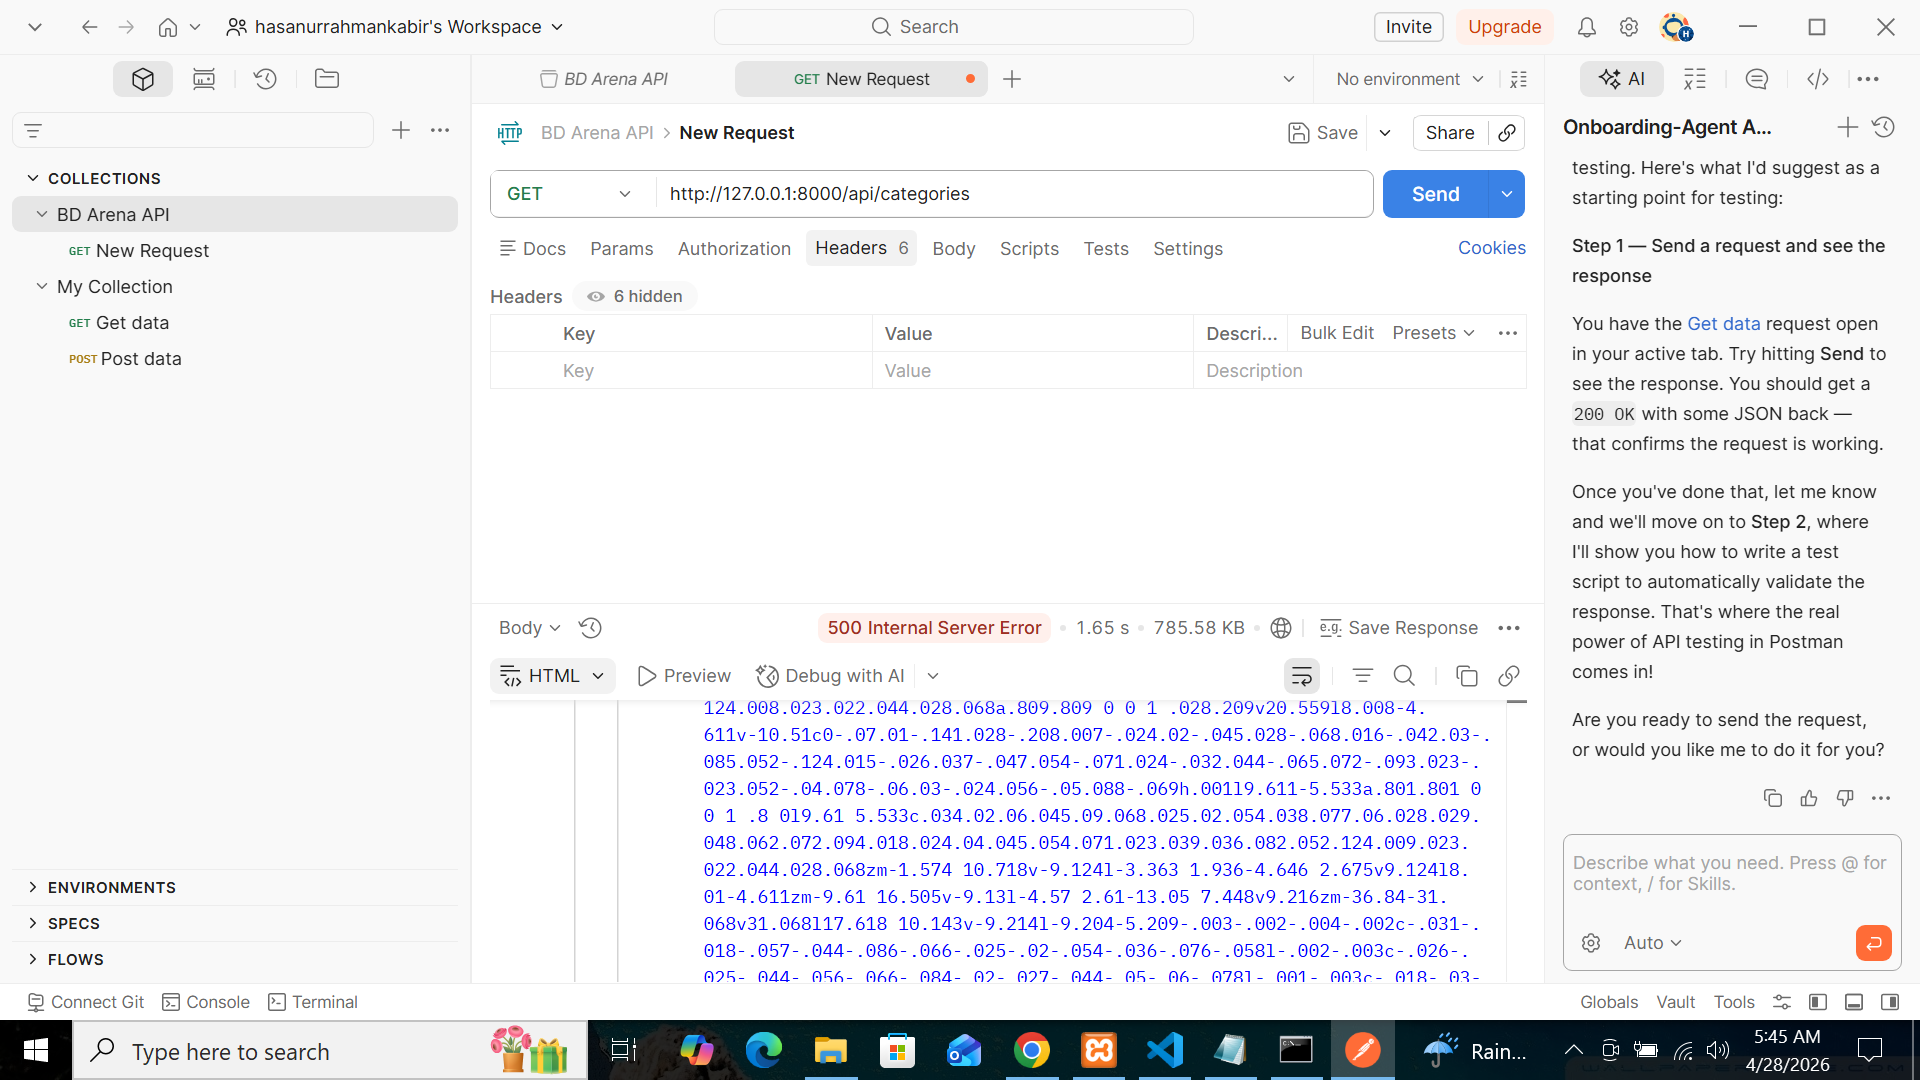
Task: Open settings gear in header
Action: (1629, 27)
